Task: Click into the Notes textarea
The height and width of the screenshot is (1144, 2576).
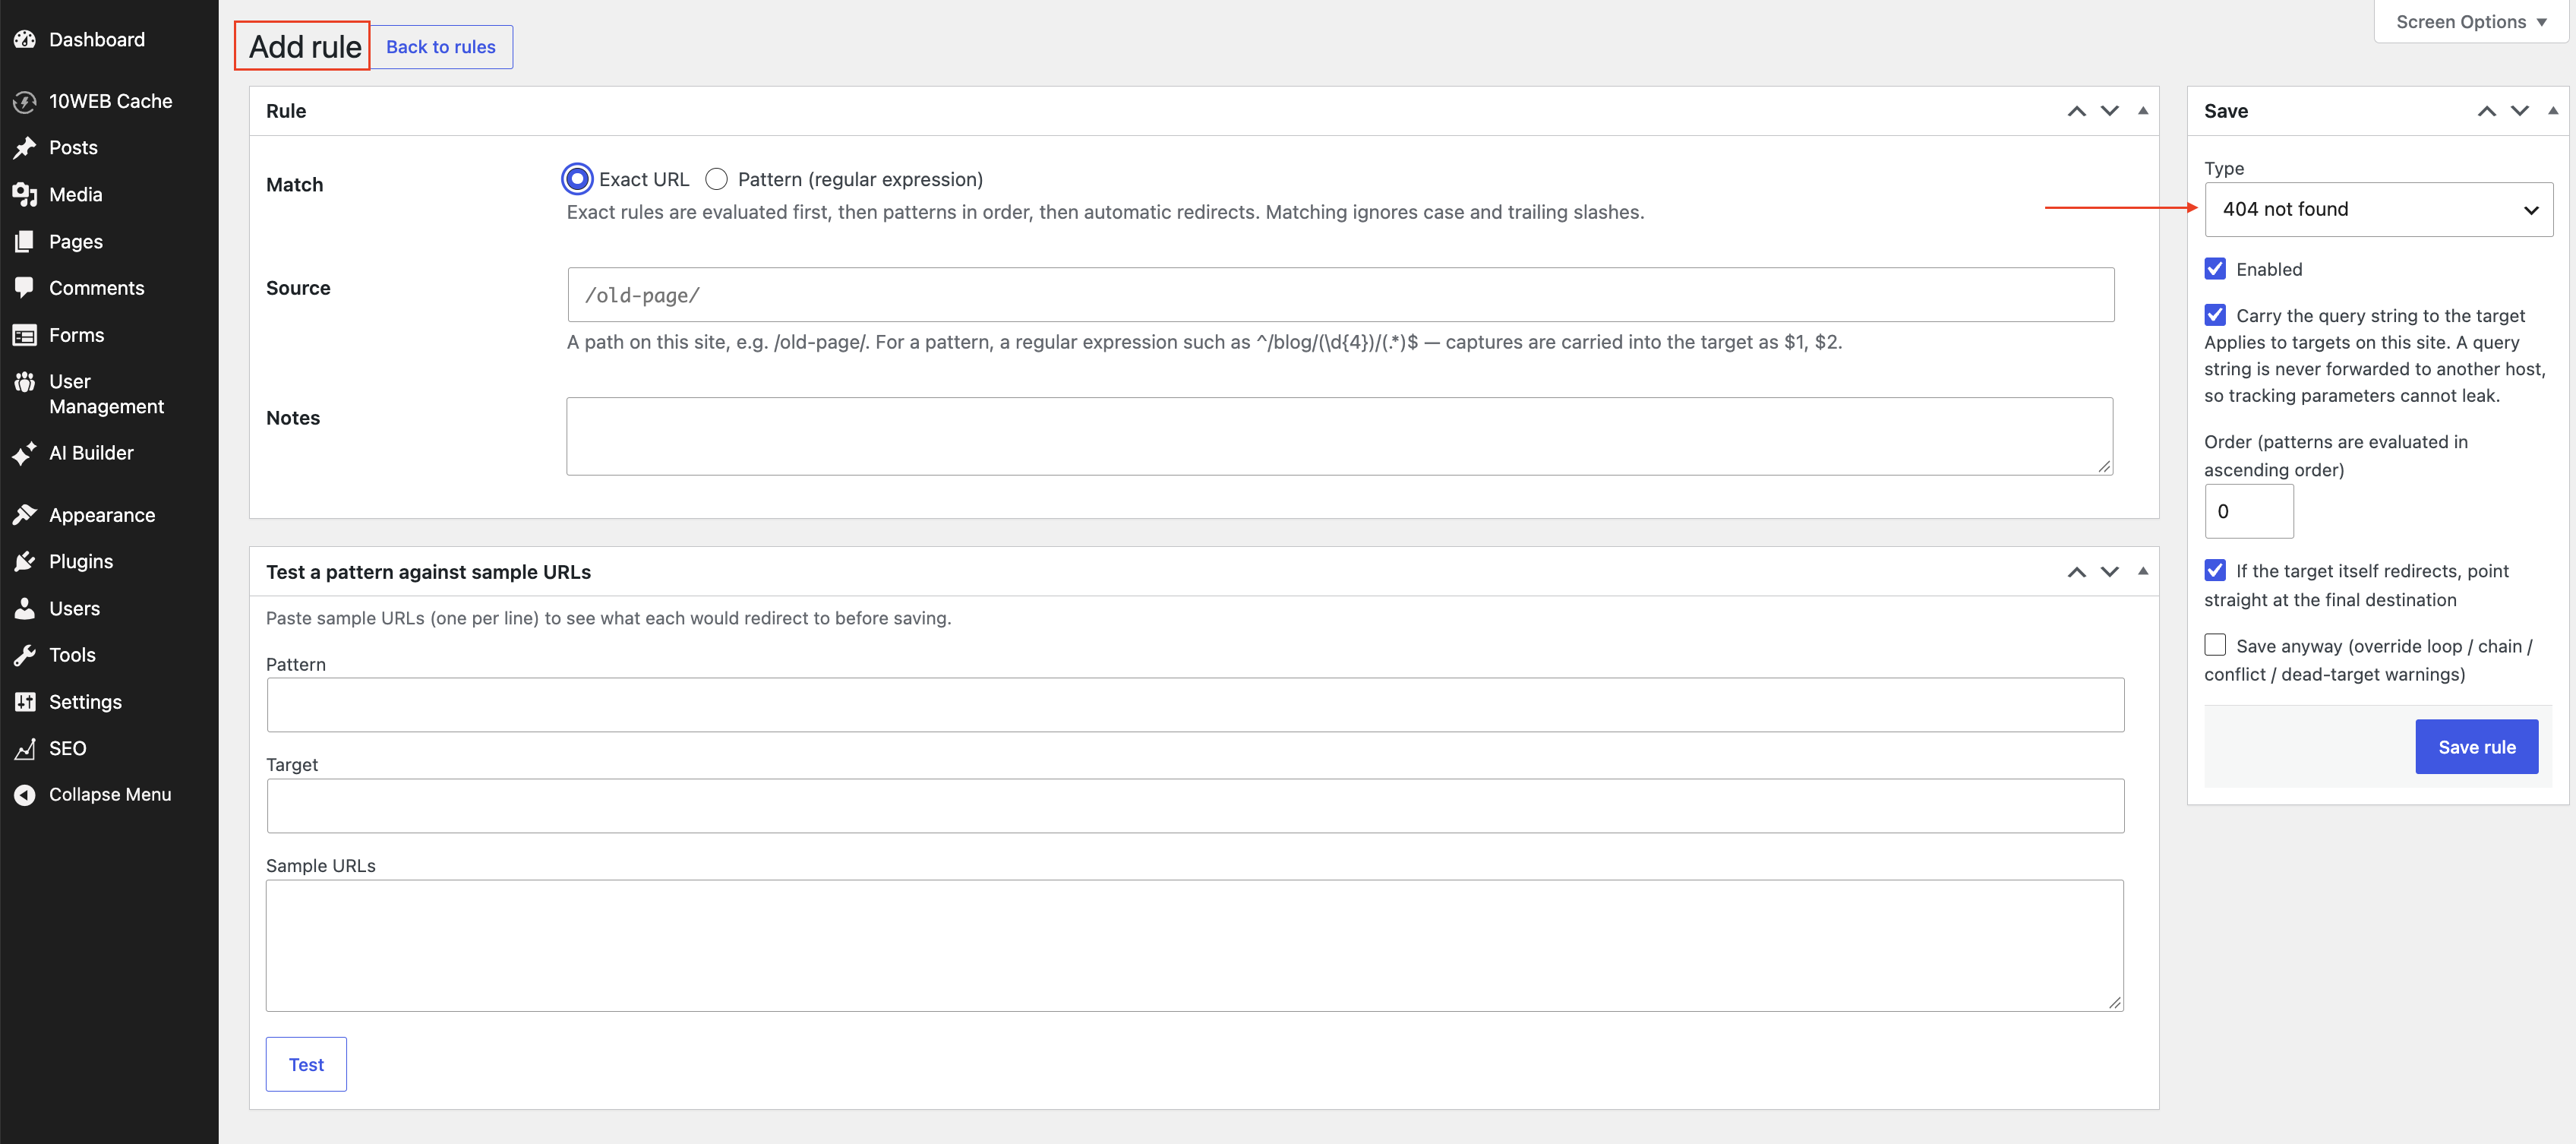Action: click(1339, 436)
